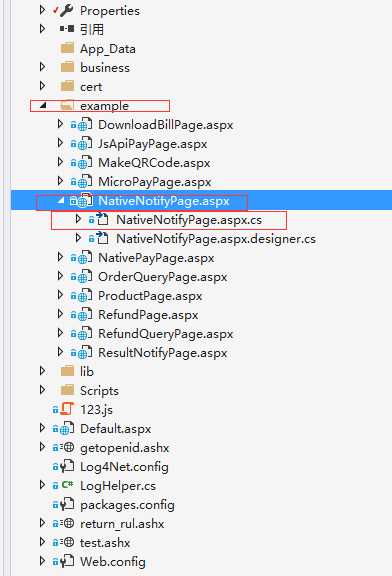The image size is (392, 576).
Task: Select the NativeNotifyPage.aspx.cs file
Action: 189,220
